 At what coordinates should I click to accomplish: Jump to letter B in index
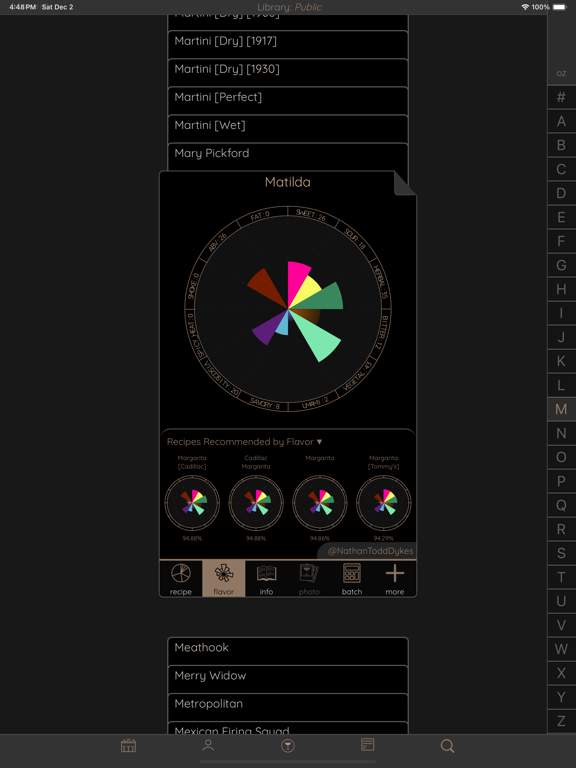(561, 145)
